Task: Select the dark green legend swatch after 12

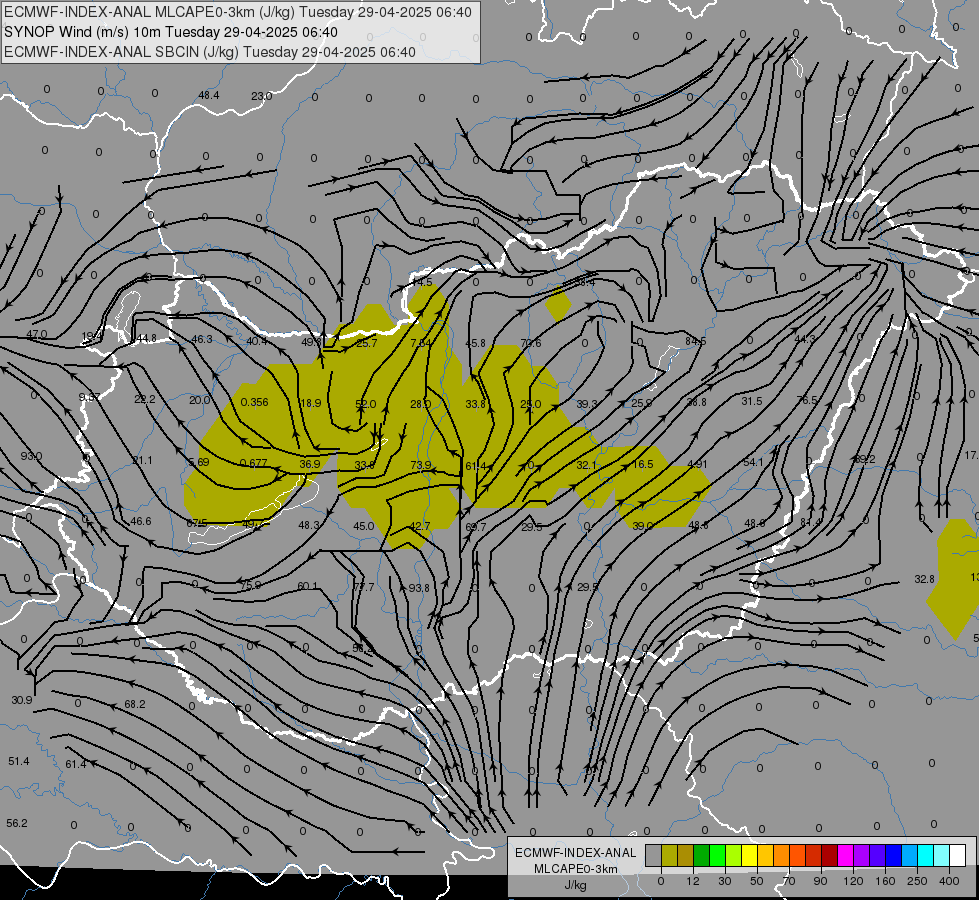Action: click(x=701, y=856)
